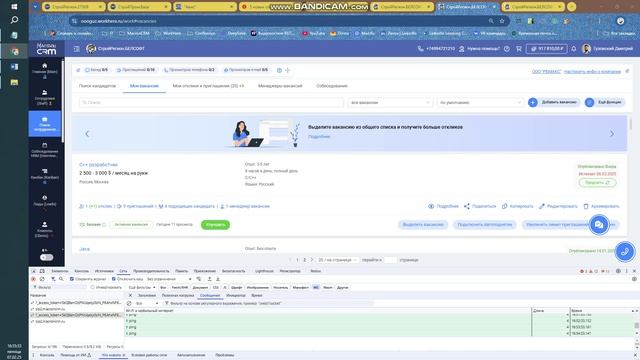Click the vacancy search input field
This screenshot has width=640, height=360.
tap(211, 102)
